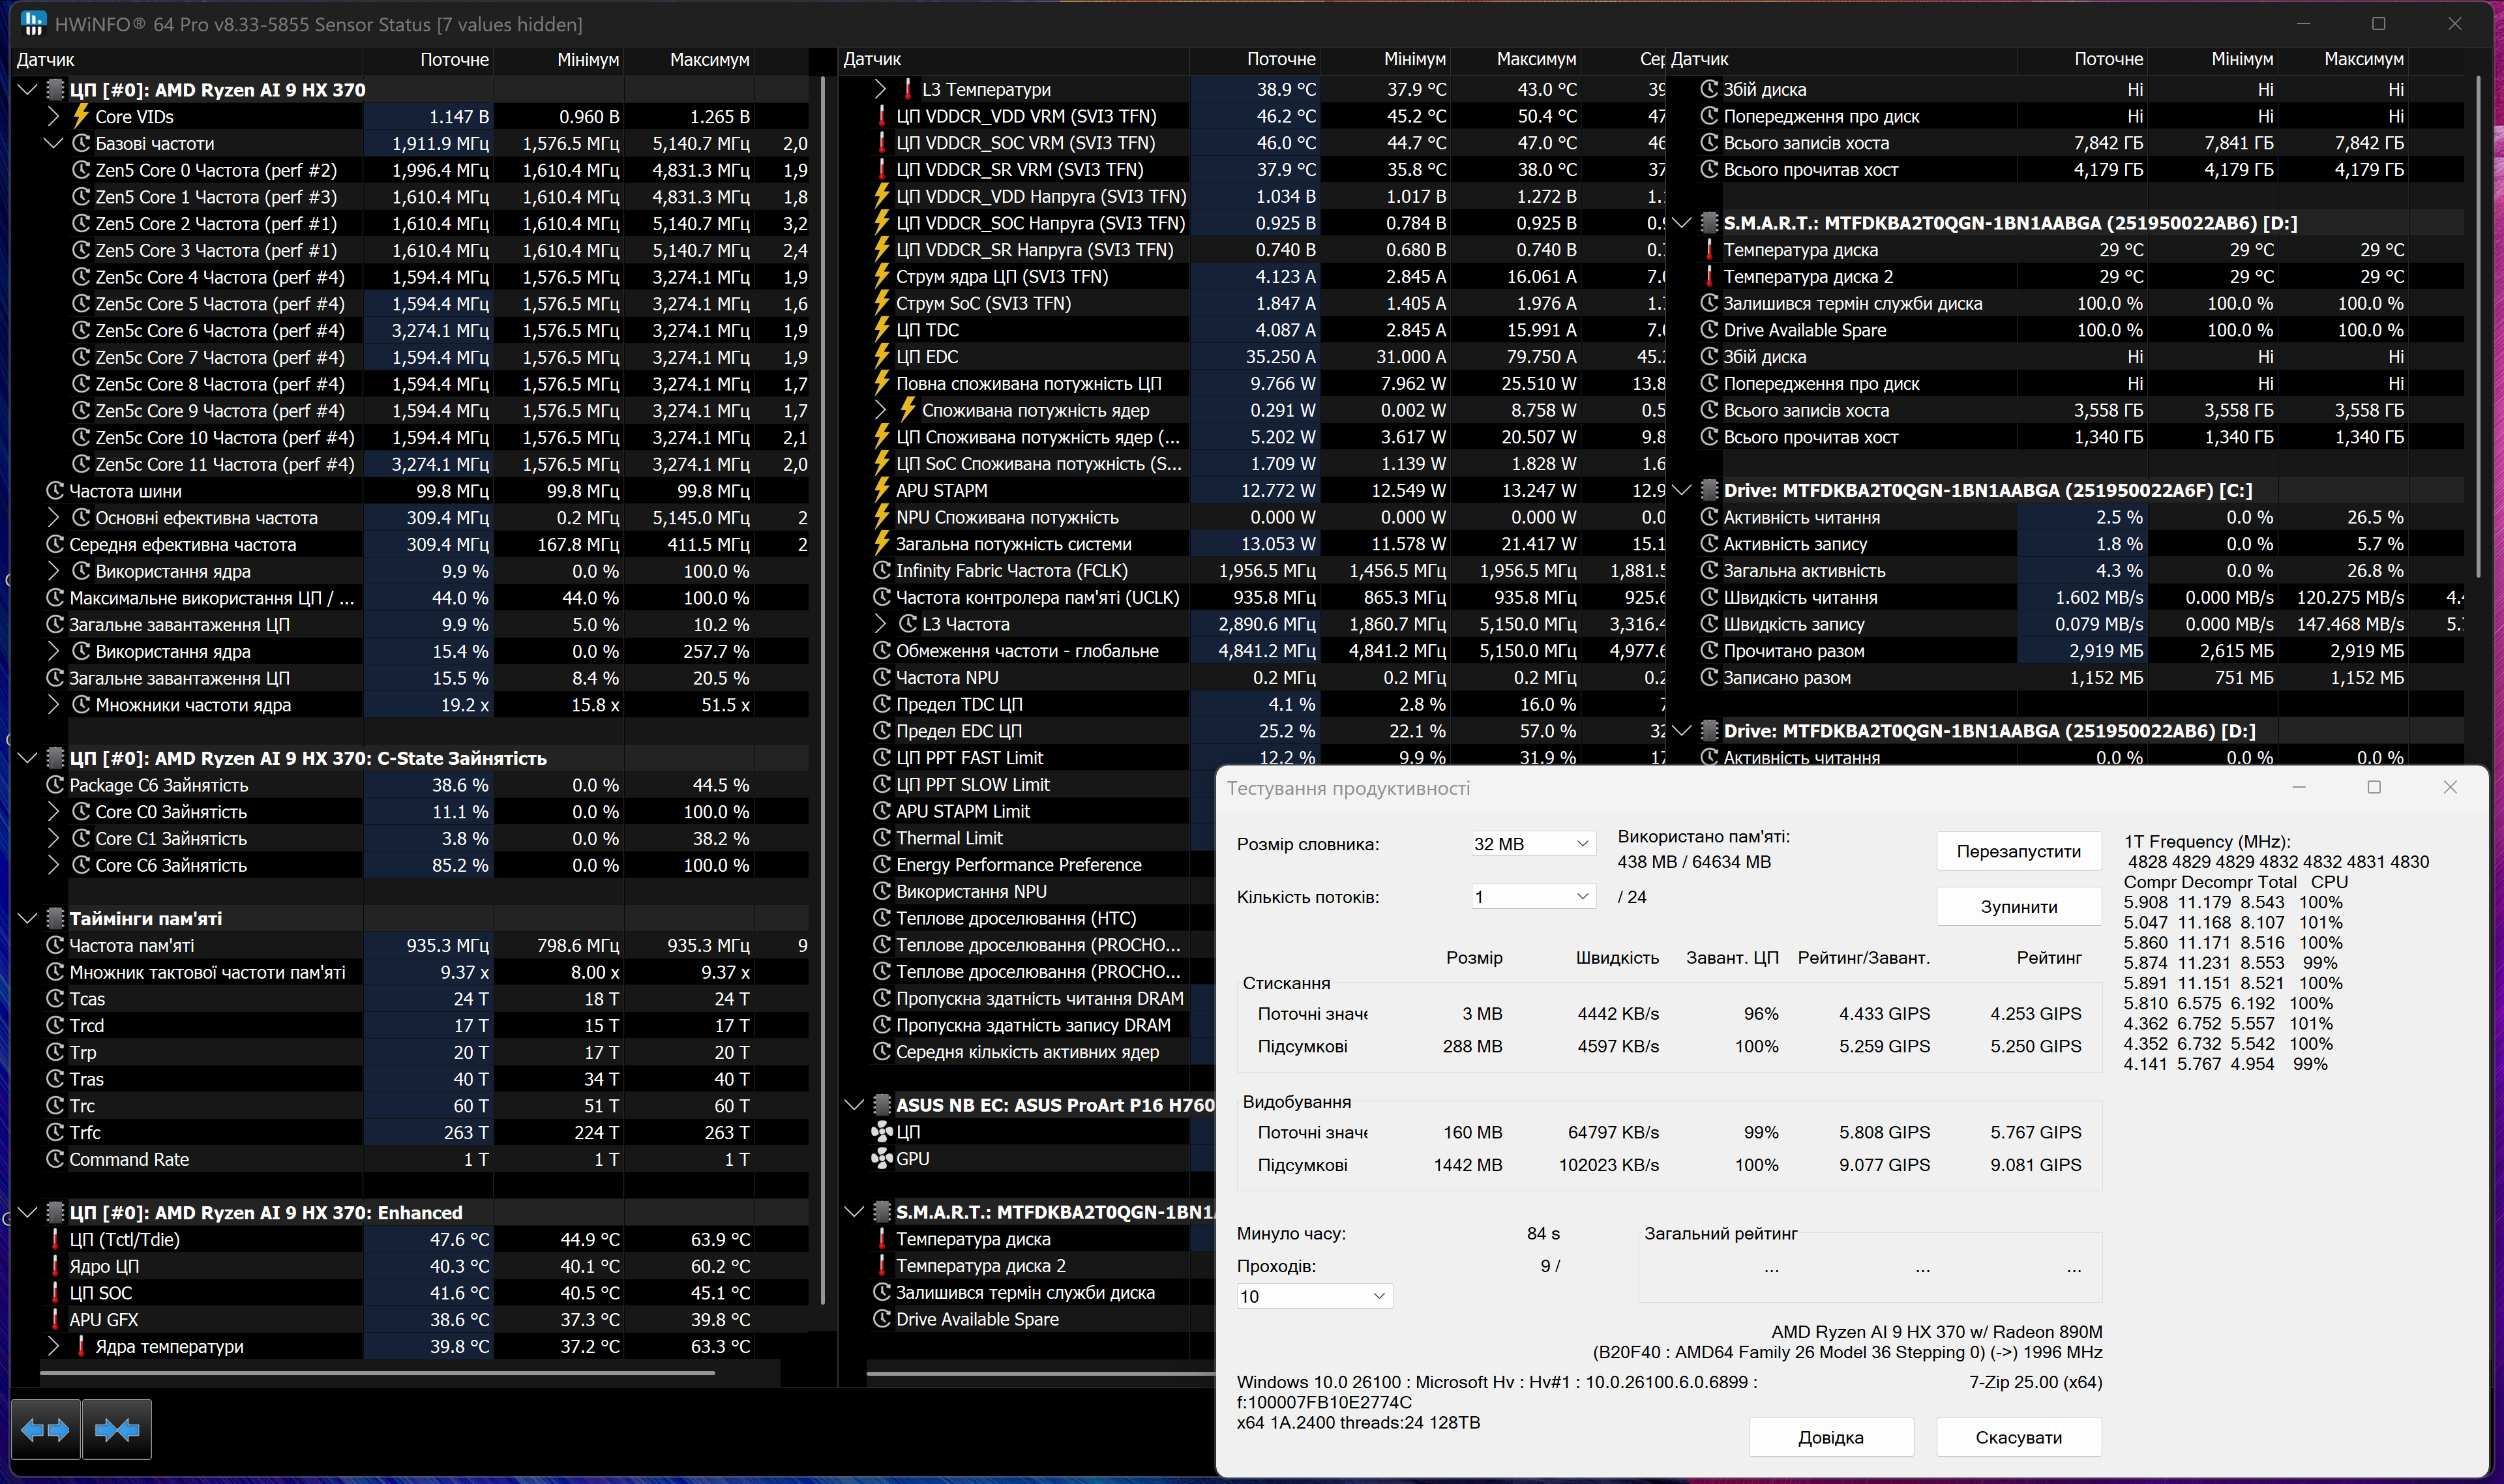Click the expand-columns double arrow icon
The height and width of the screenshot is (1484, 2504).
pyautogui.click(x=45, y=1430)
